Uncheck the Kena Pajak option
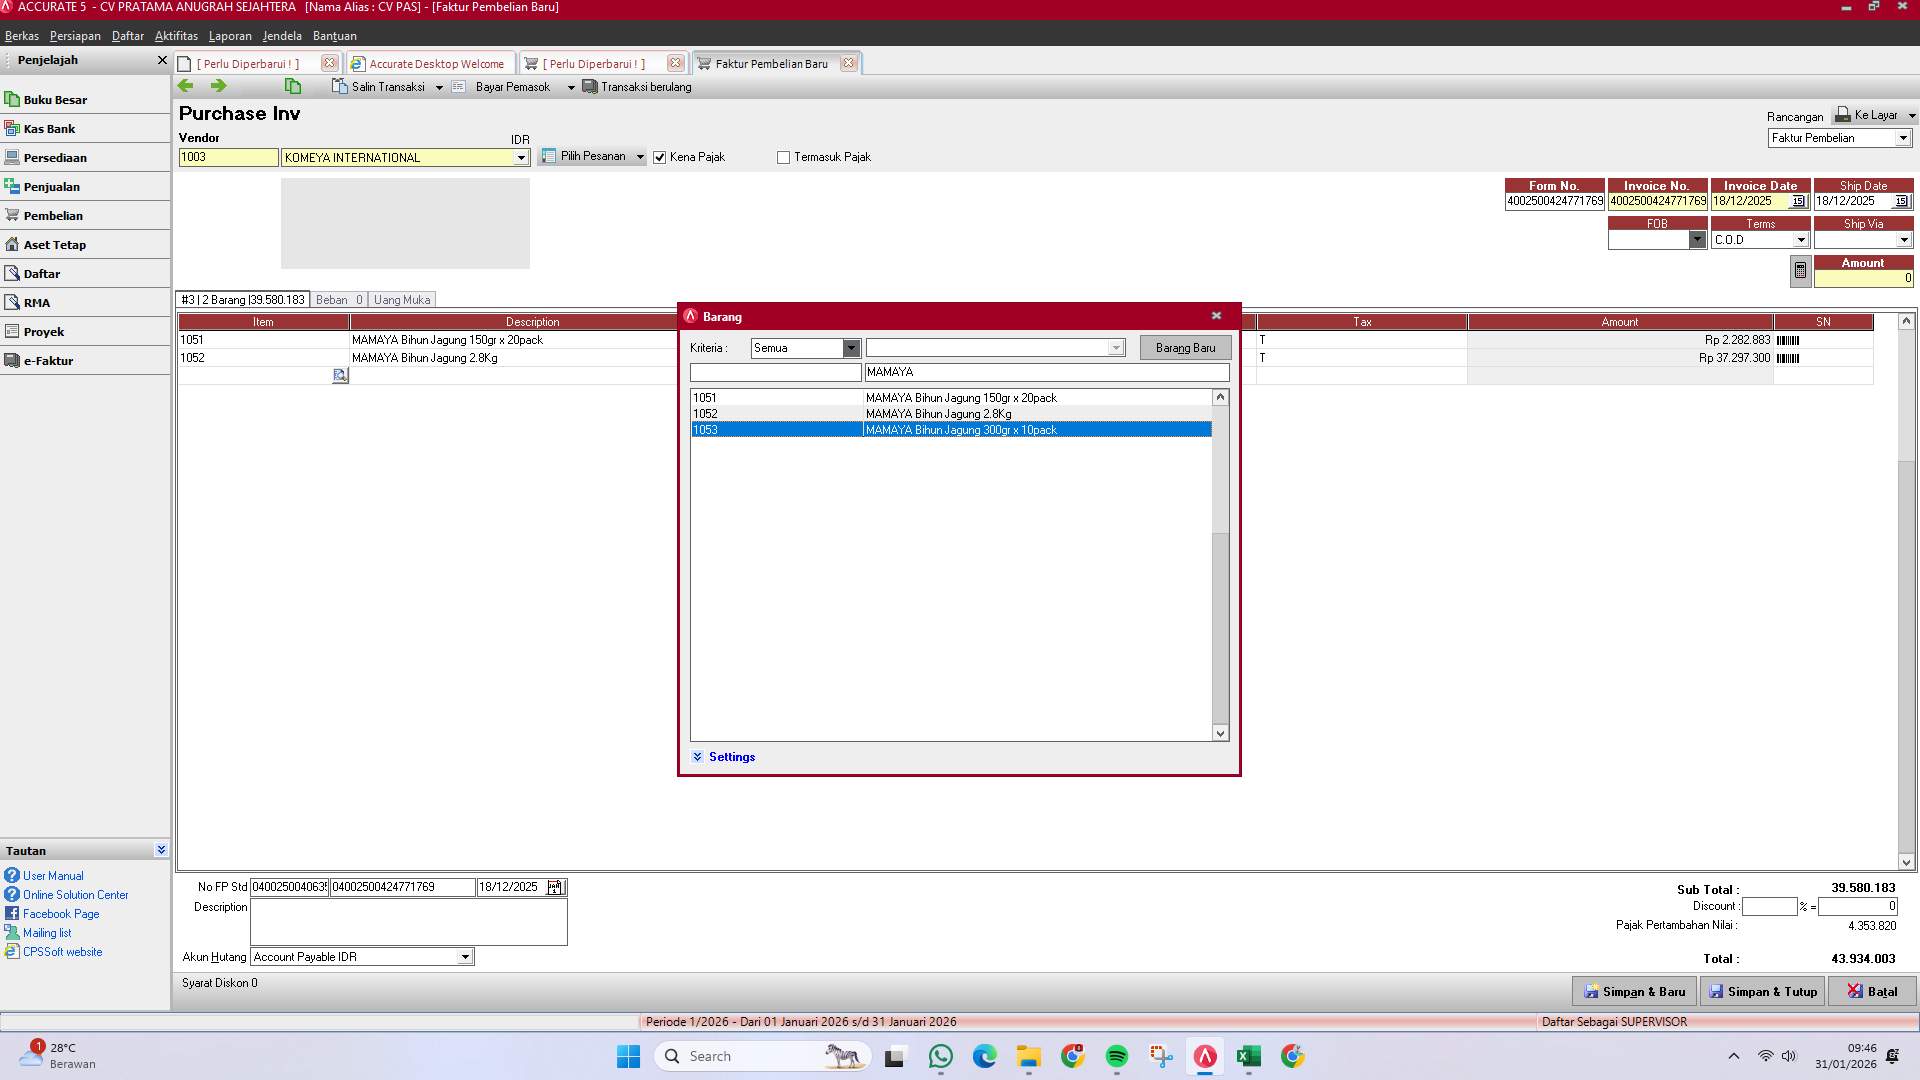The height and width of the screenshot is (1080, 1920). point(660,157)
